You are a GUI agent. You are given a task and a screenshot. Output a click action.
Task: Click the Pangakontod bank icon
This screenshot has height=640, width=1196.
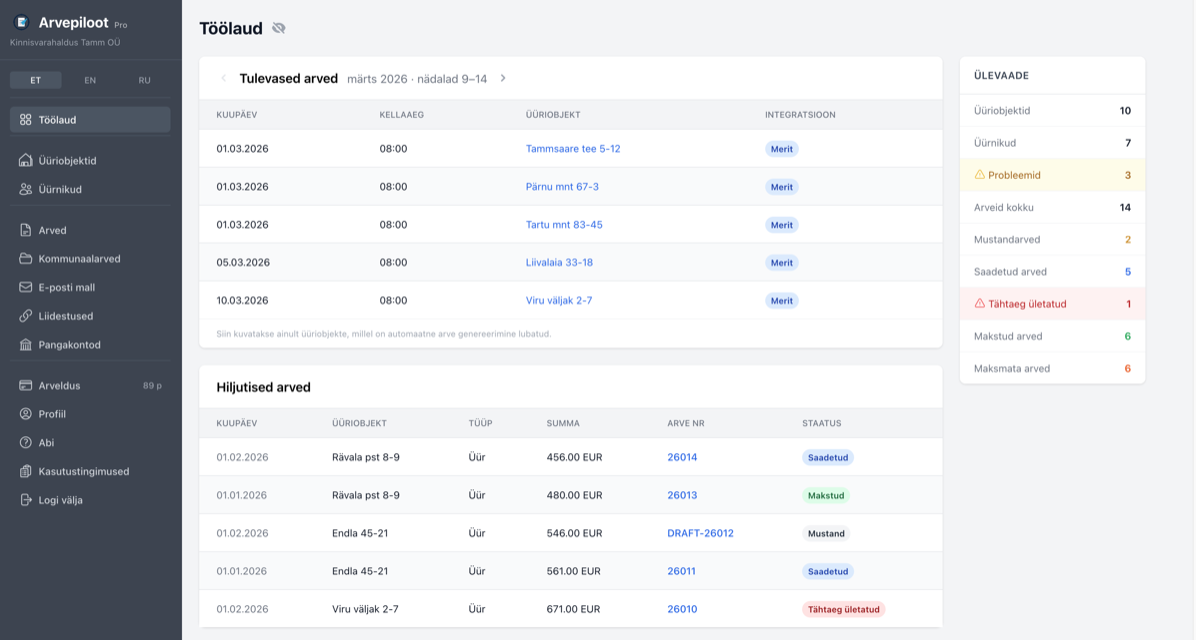26,345
